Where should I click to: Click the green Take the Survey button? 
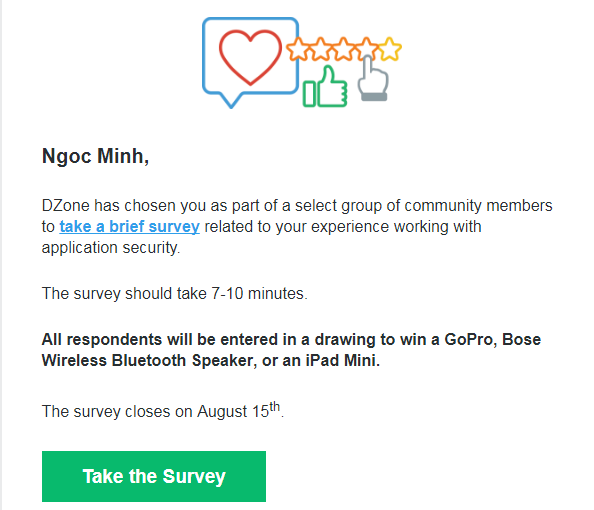[154, 476]
